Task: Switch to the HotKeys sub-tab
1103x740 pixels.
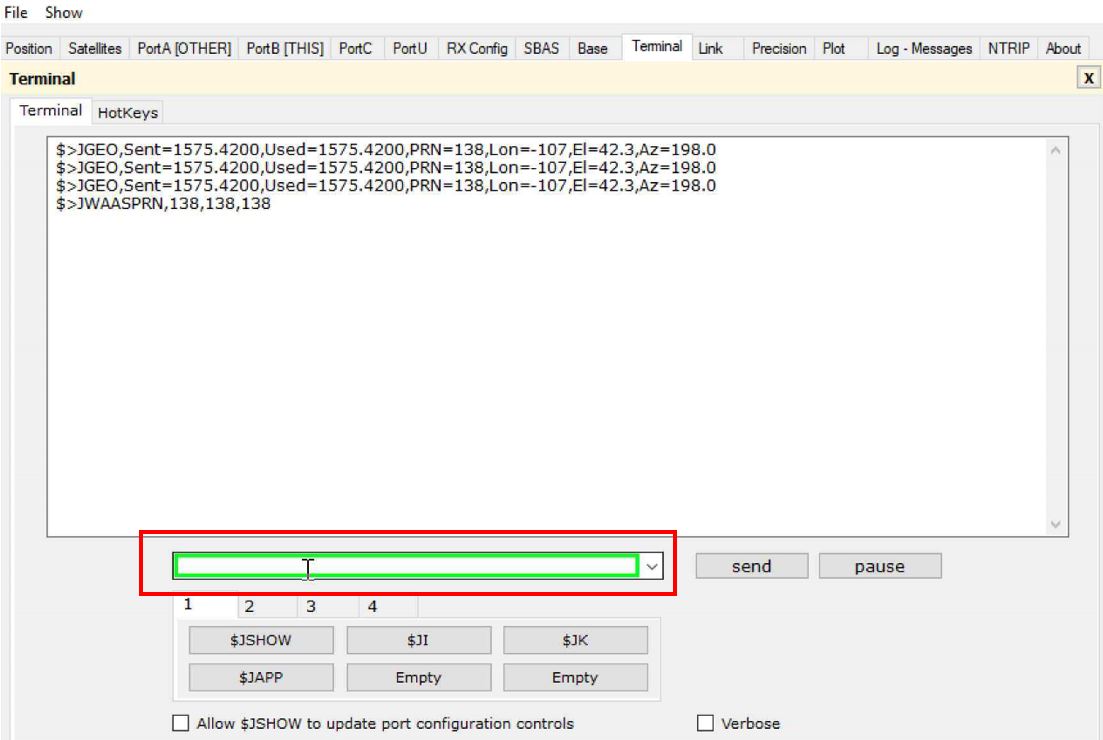Action: [127, 113]
